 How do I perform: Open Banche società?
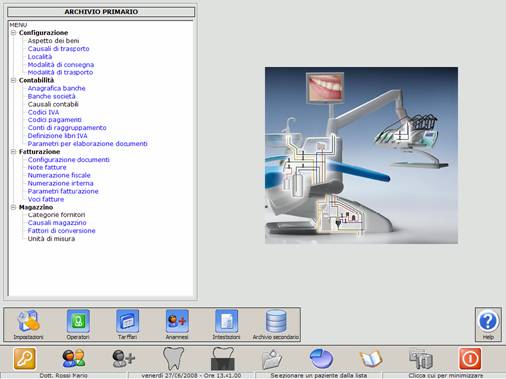pyautogui.click(x=51, y=96)
